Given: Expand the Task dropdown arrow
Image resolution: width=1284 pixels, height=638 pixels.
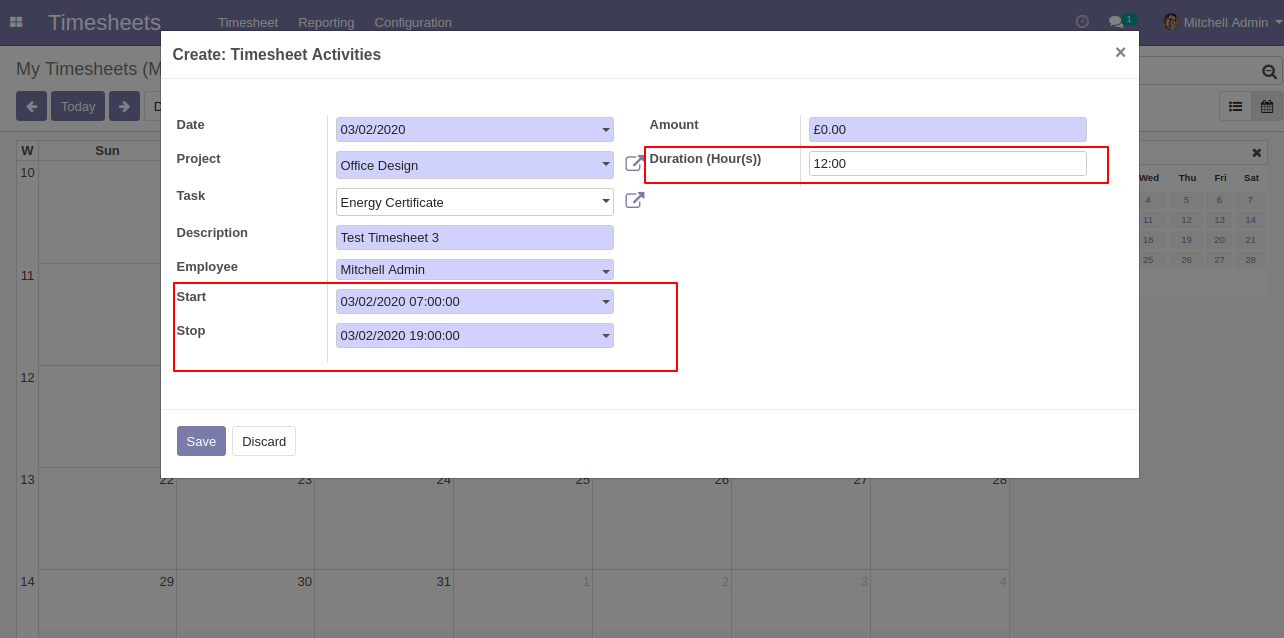Looking at the screenshot, I should tap(606, 202).
